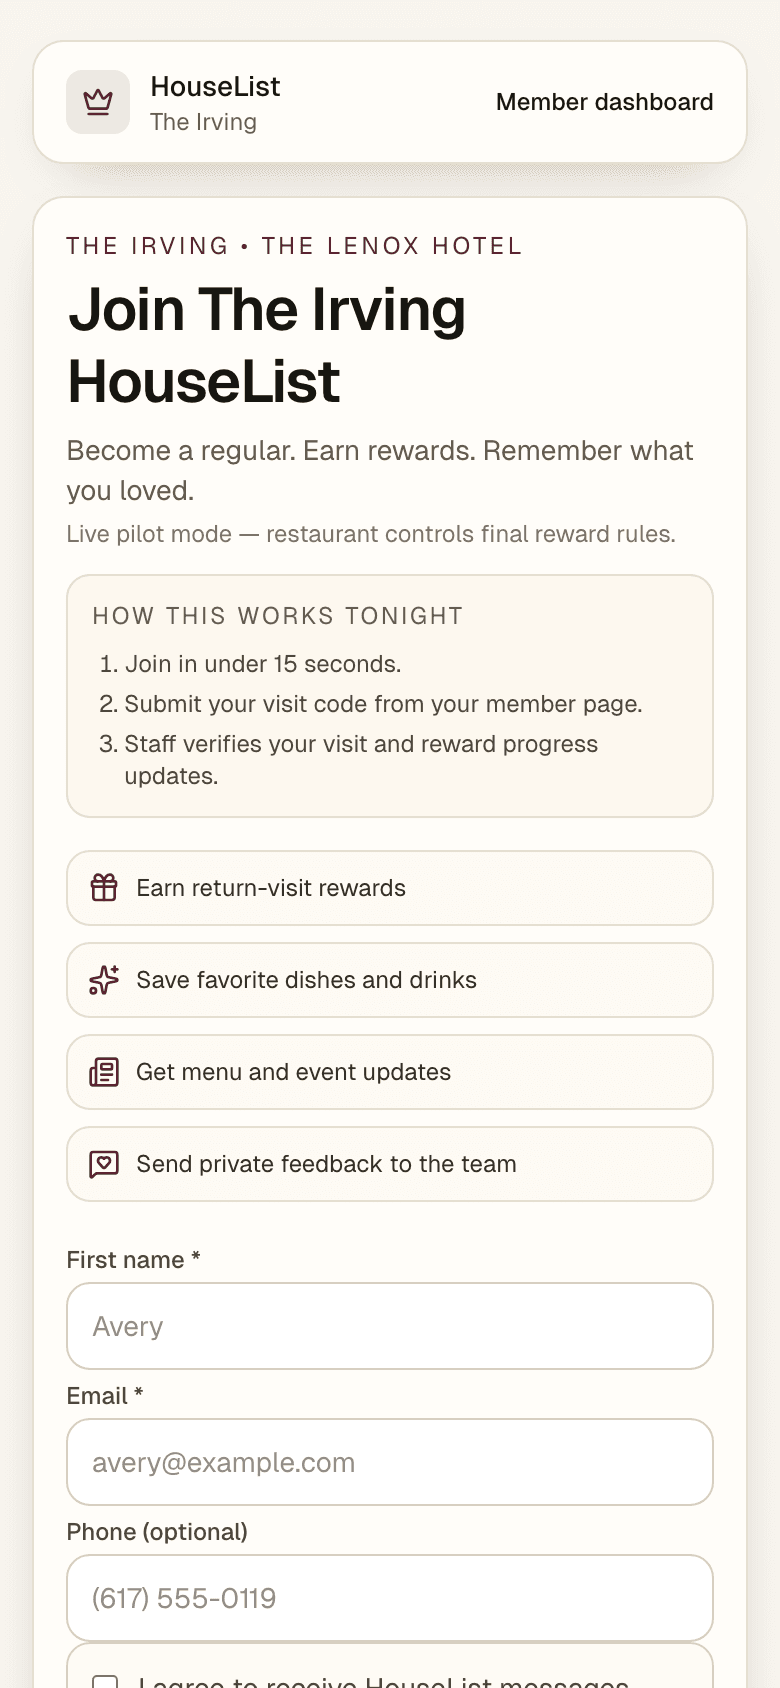Click the Earn return-visit rewards text
This screenshot has height=1688, width=780.
271,888
